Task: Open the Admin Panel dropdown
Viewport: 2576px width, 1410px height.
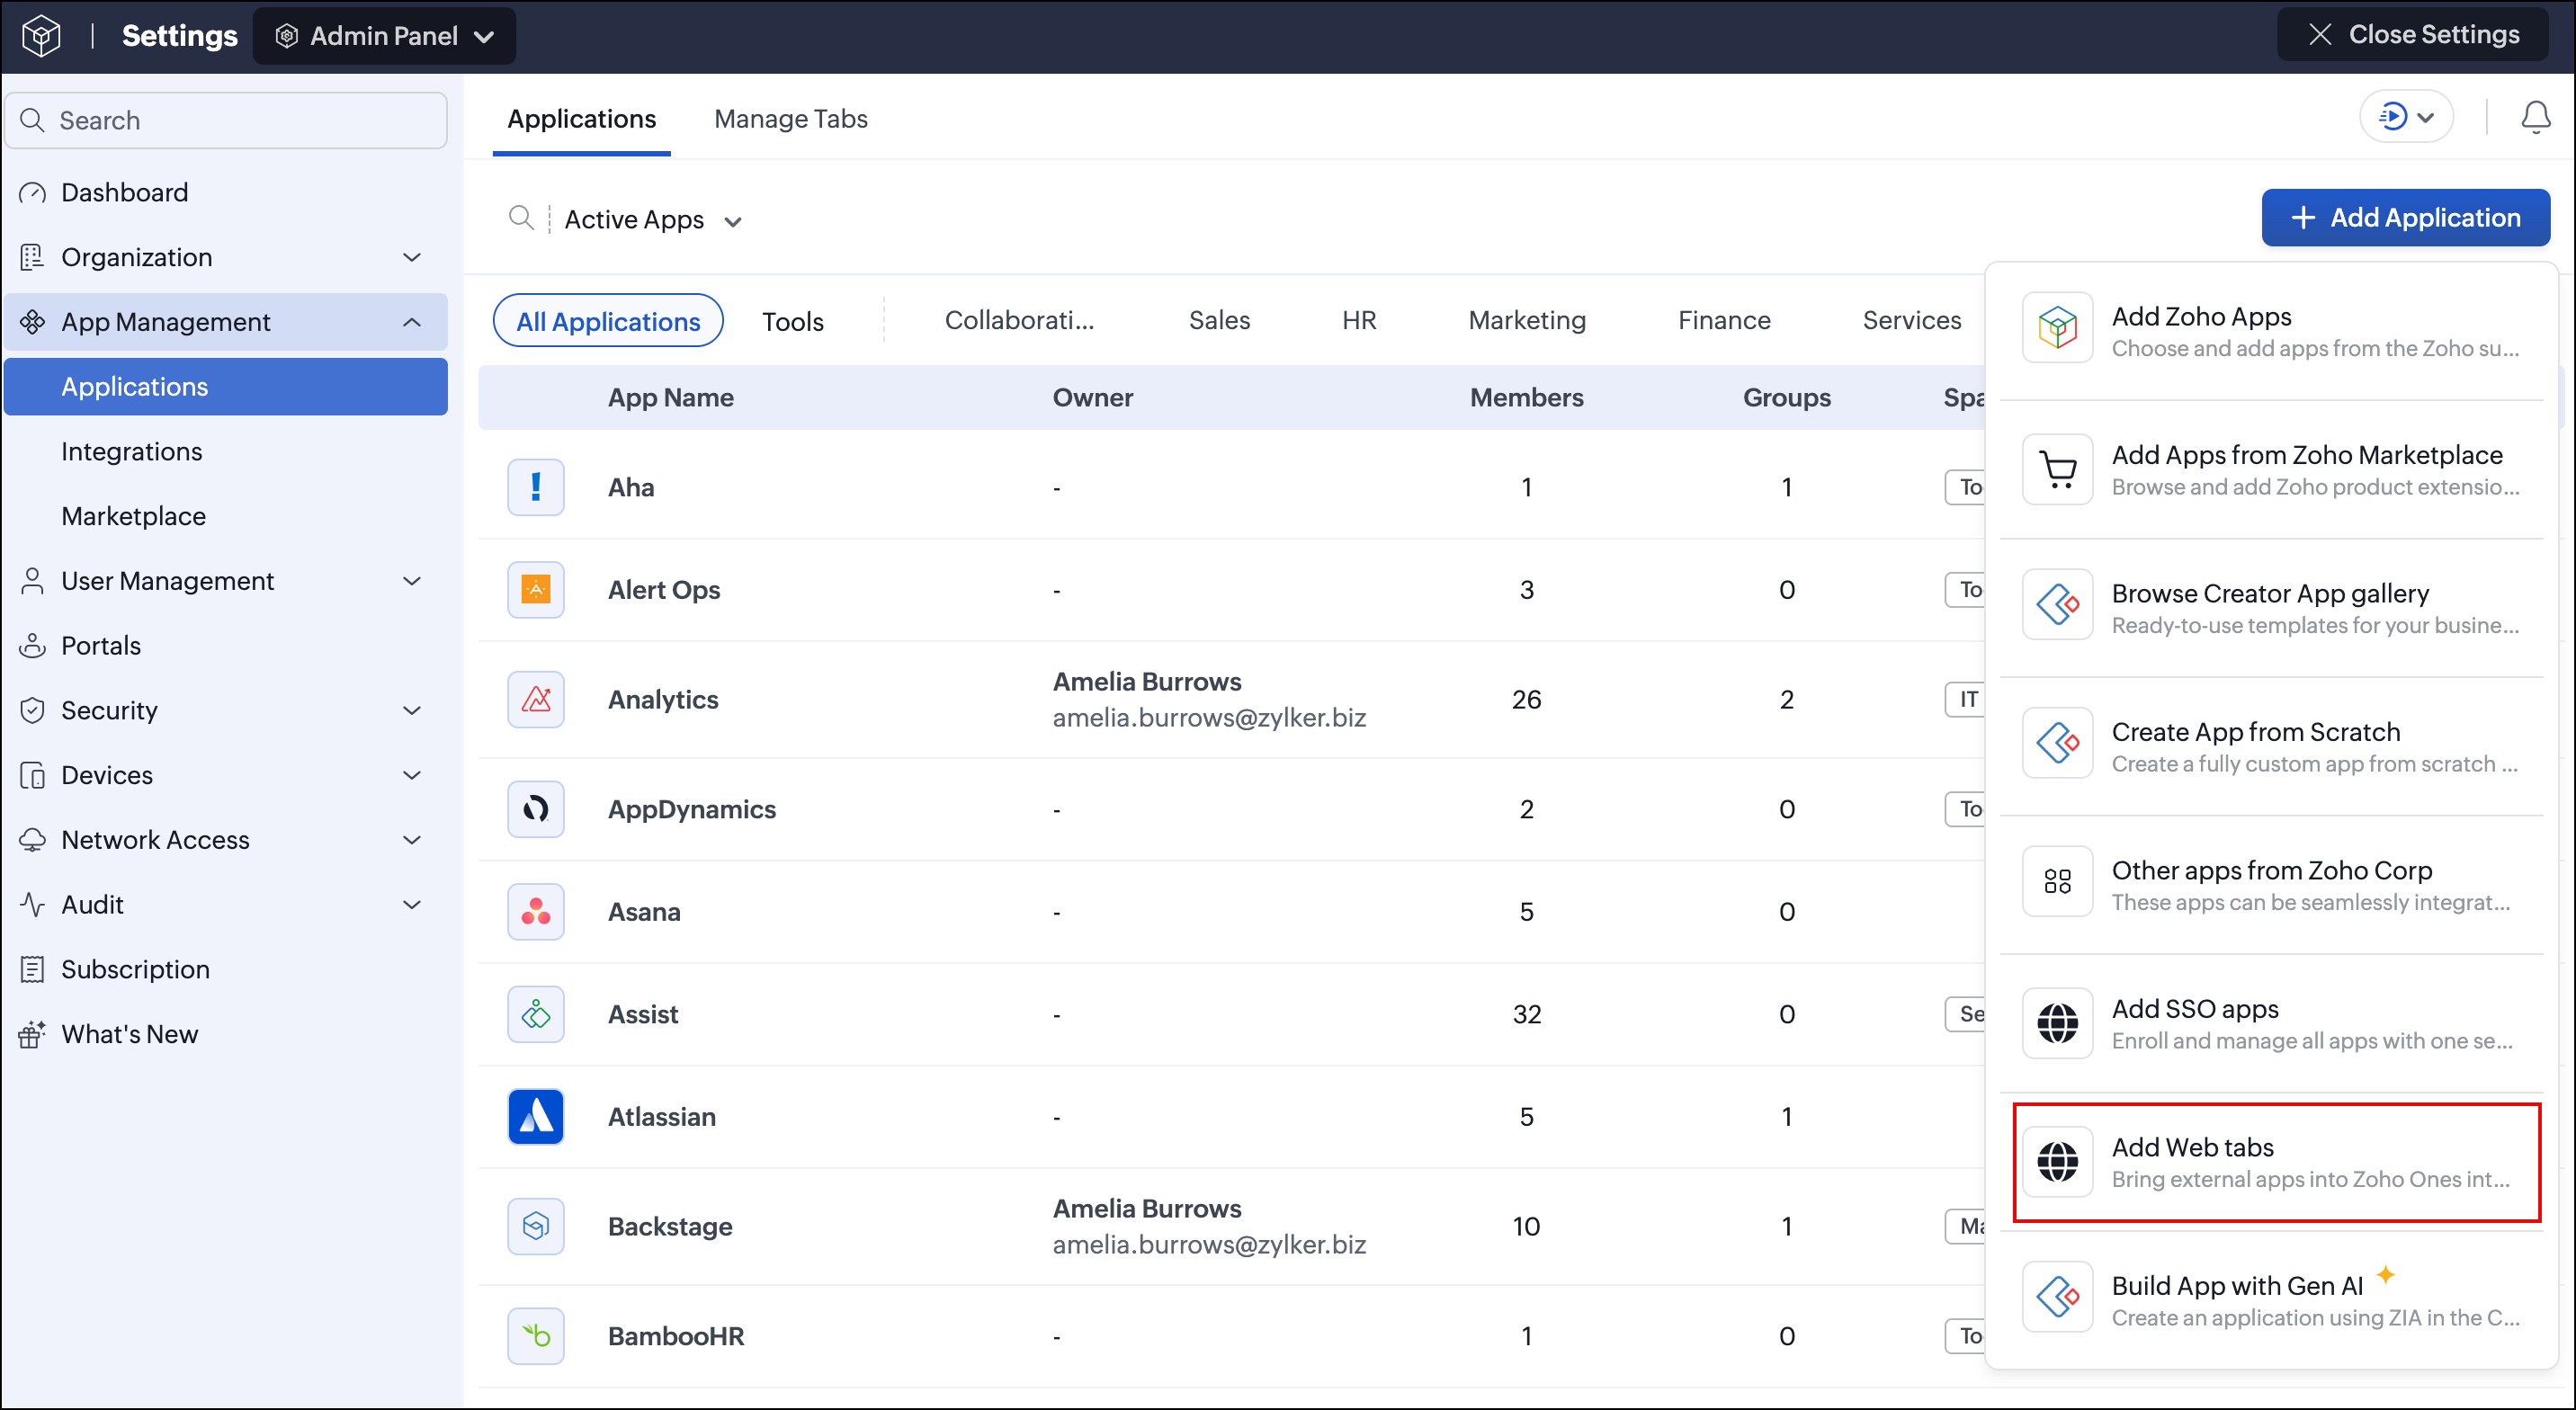Action: pos(384,36)
